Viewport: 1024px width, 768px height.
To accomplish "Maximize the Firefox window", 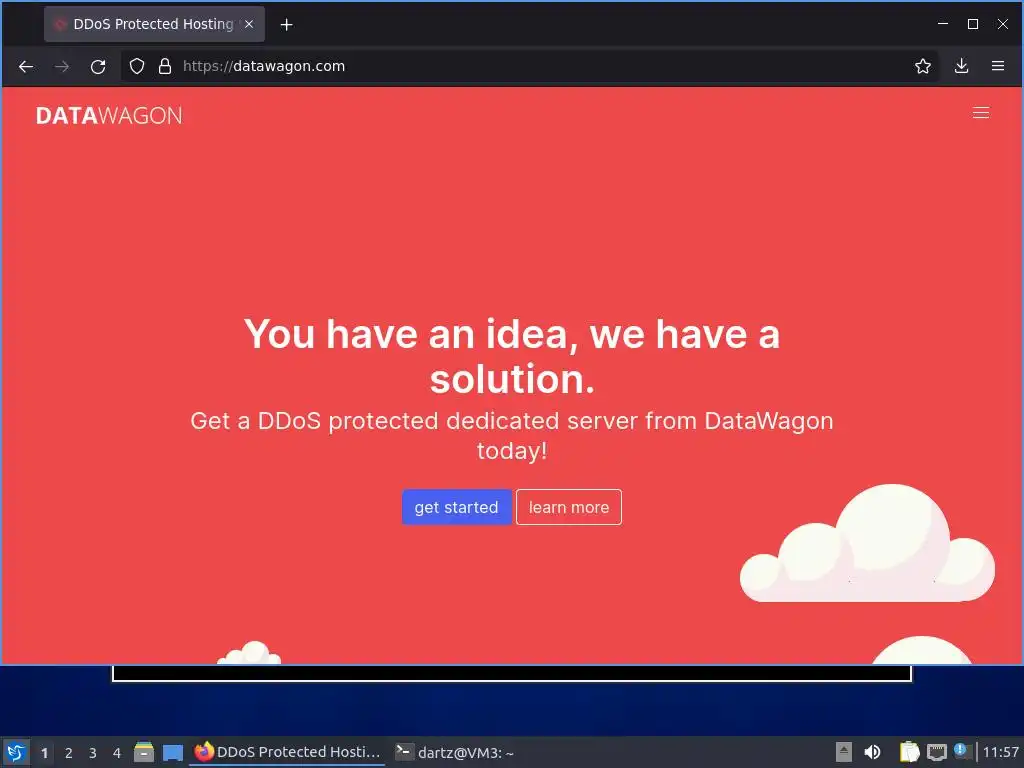I will [x=973, y=24].
